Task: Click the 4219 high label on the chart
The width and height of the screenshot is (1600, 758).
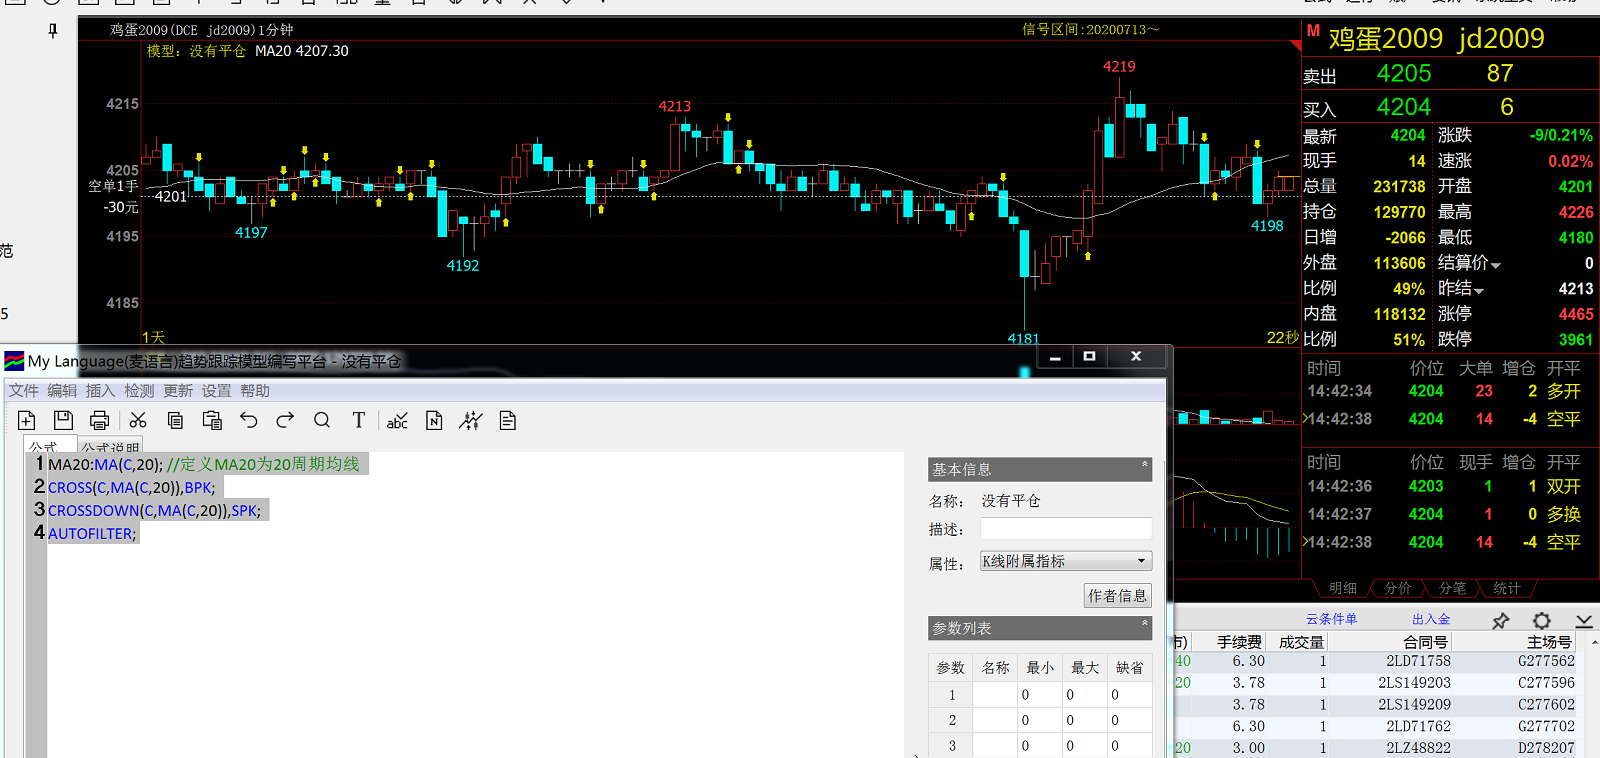Action: [x=1119, y=67]
